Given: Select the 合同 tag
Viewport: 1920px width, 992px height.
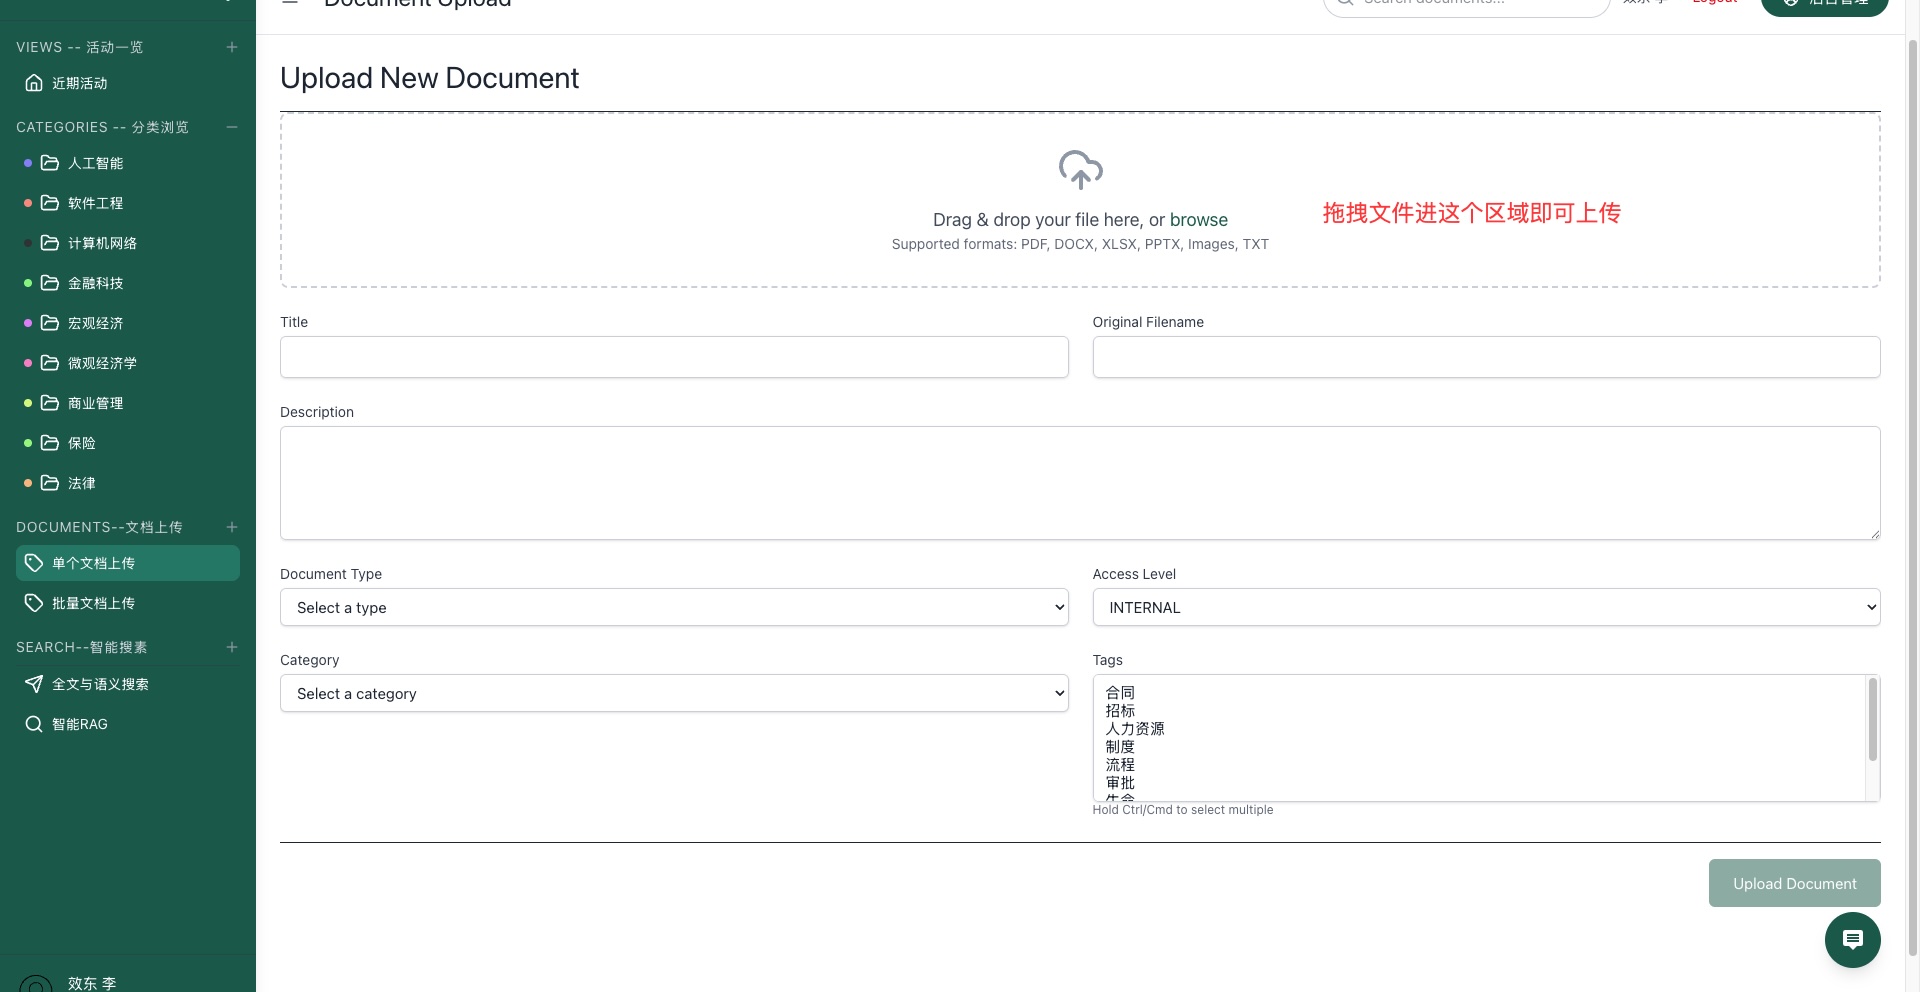Looking at the screenshot, I should tap(1120, 693).
